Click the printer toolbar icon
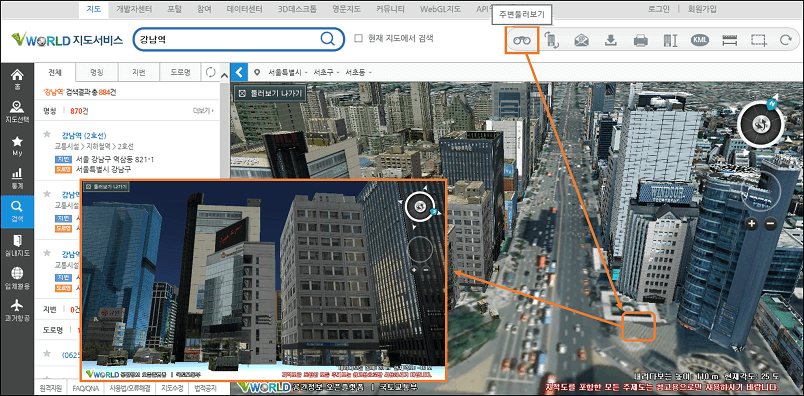804x396 pixels. [x=640, y=41]
